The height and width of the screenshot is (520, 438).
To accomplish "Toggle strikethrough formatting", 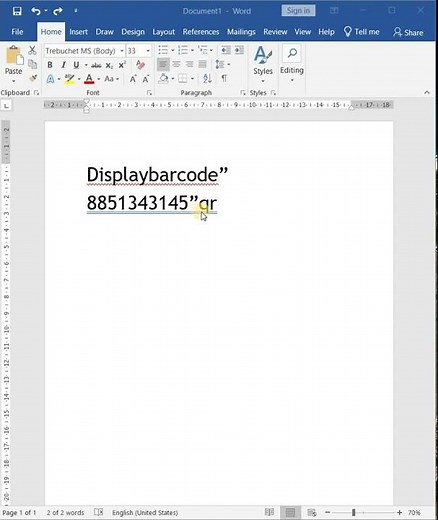I will click(x=96, y=65).
